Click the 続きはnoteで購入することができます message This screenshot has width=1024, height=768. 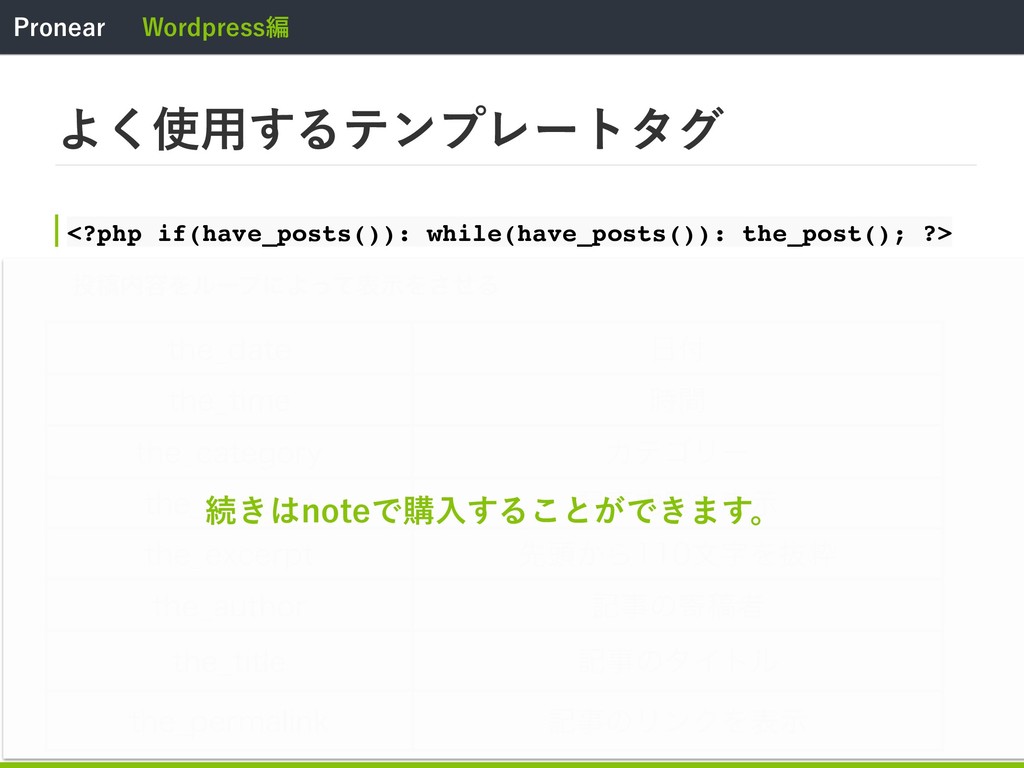(x=485, y=510)
